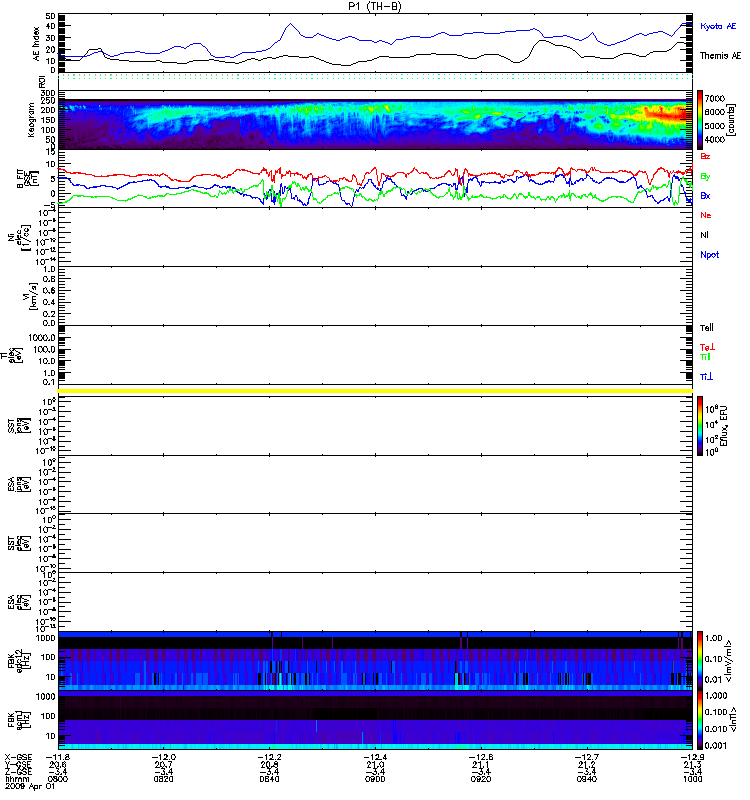Select the blue "Kyoto AE" legend label

coord(718,26)
